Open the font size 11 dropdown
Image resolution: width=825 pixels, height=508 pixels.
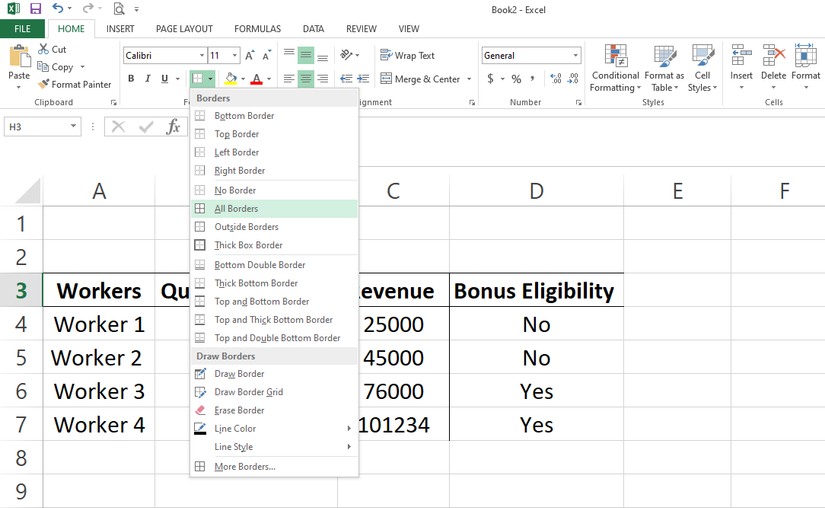coord(235,55)
